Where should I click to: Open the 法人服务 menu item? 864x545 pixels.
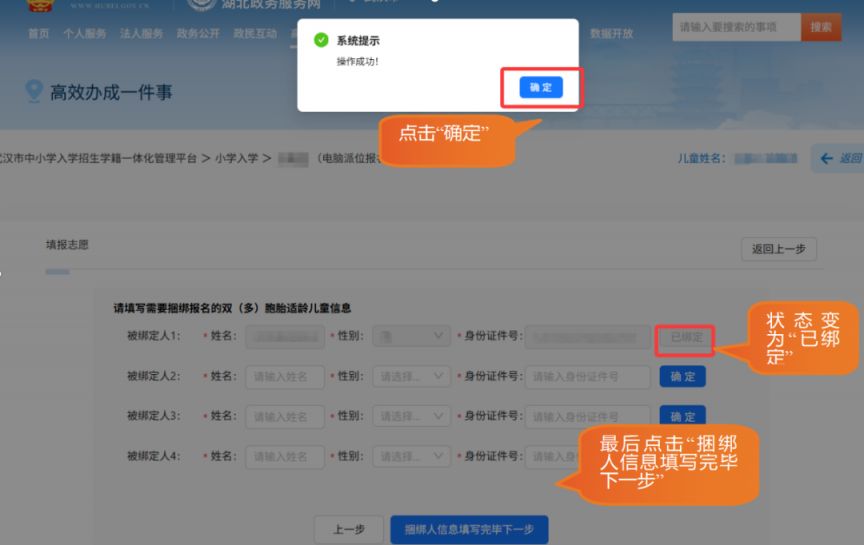(142, 34)
